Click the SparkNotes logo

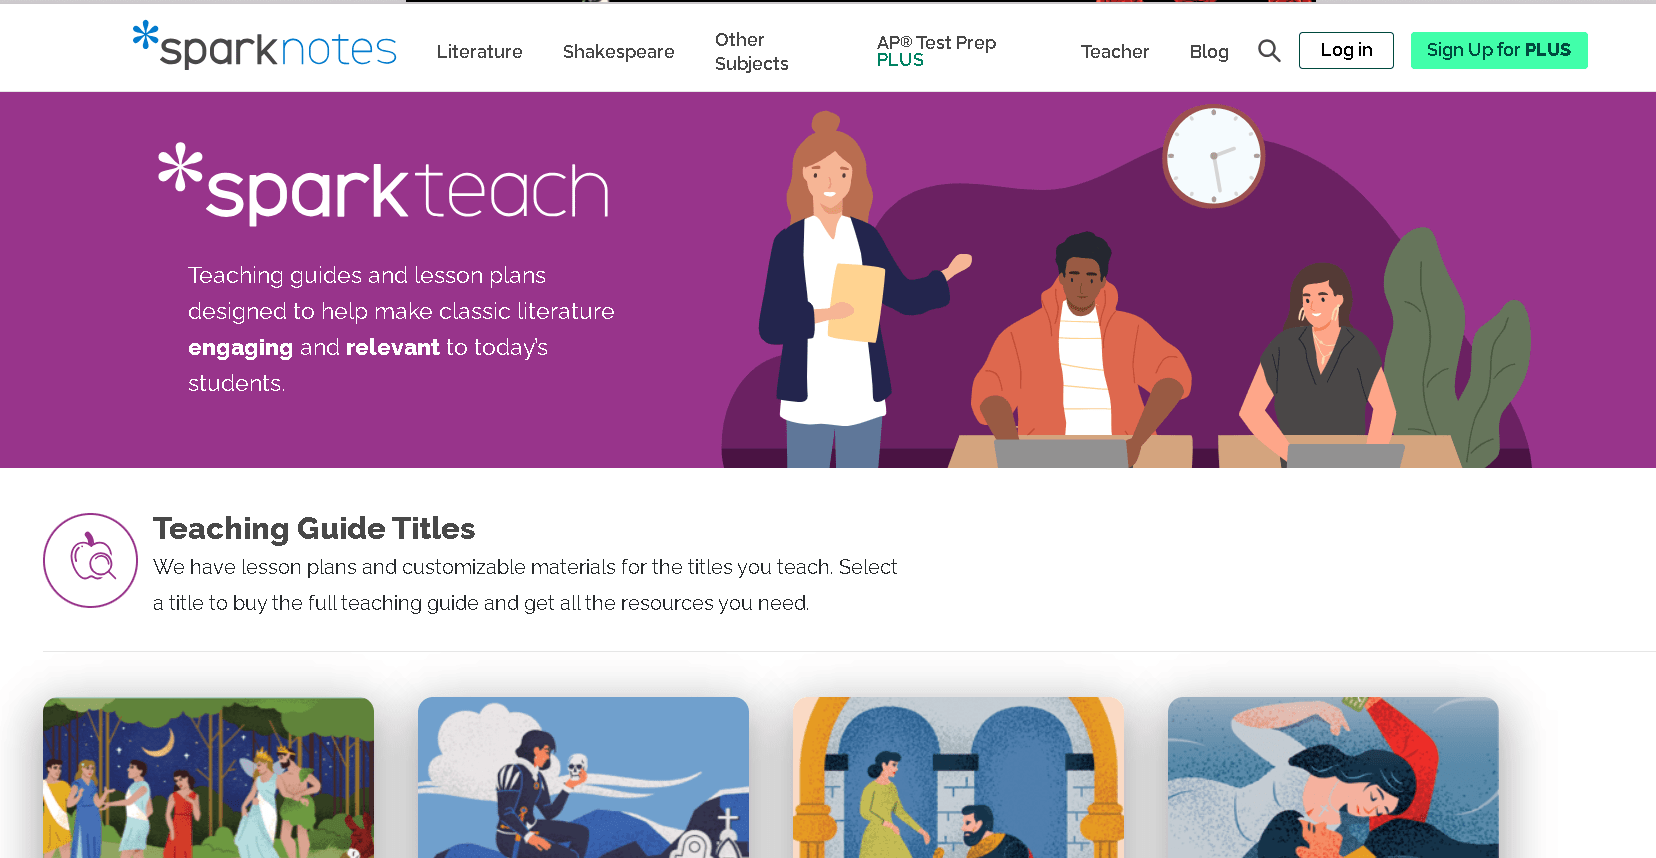pos(265,46)
